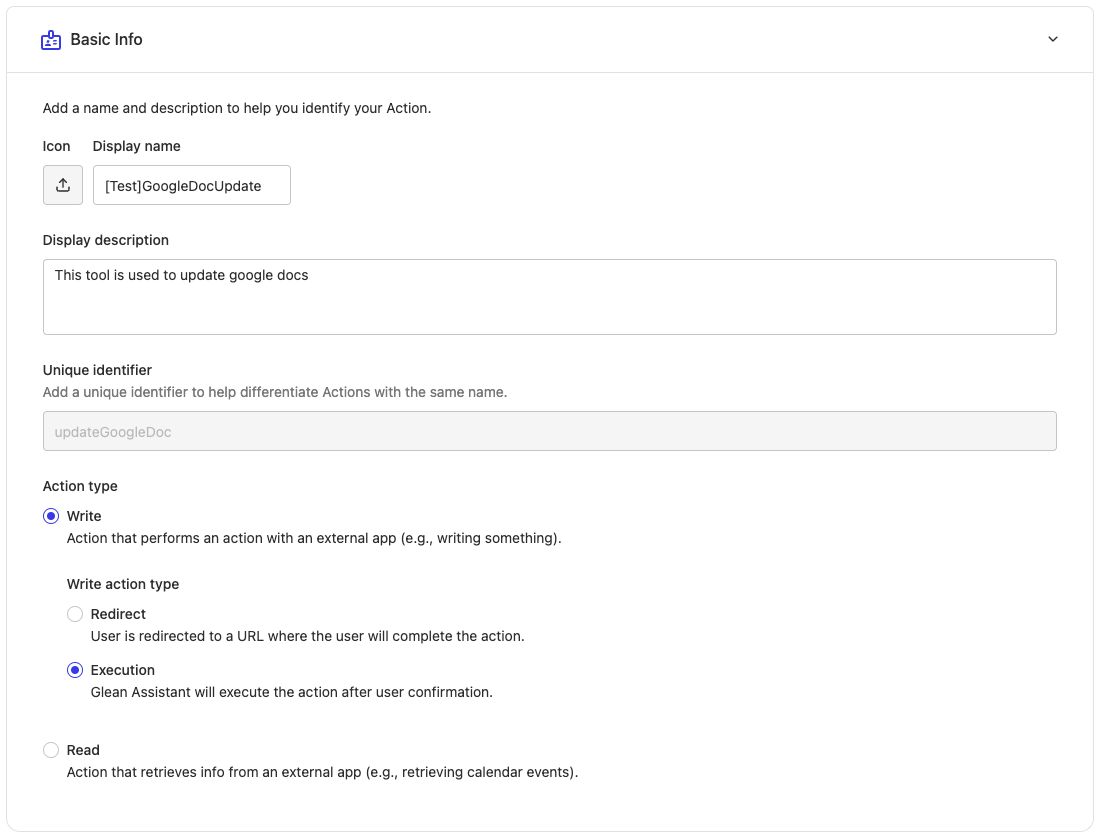Click the Write action type subheading

click(123, 584)
